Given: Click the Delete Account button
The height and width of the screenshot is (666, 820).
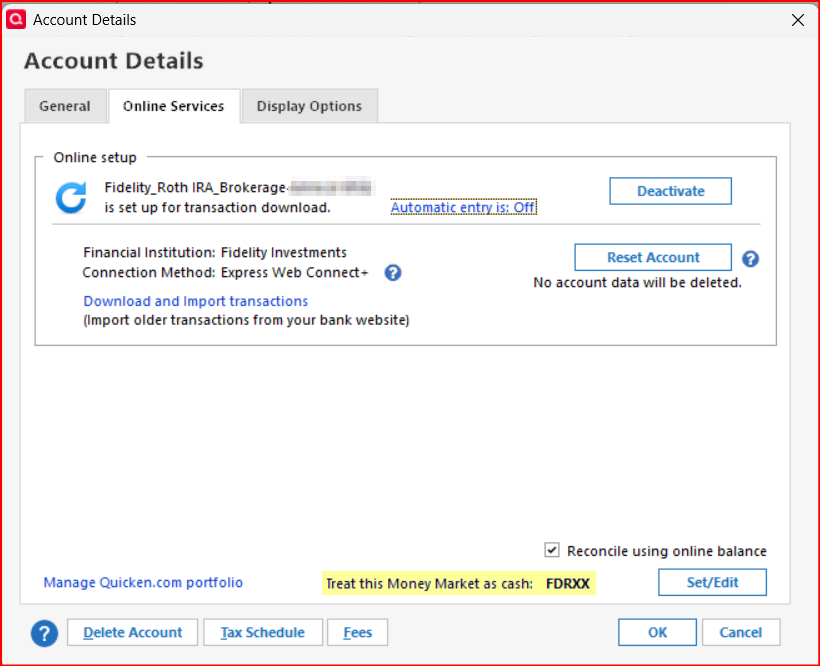Looking at the screenshot, I should click(x=132, y=633).
